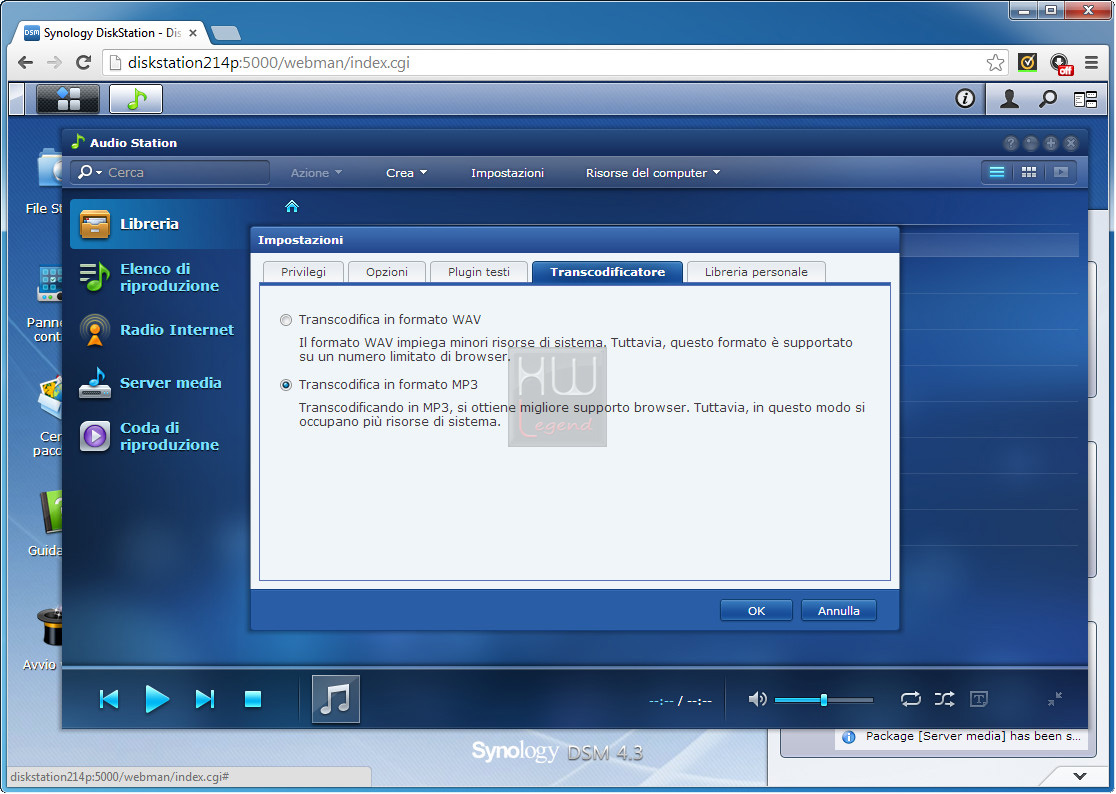Stop playback

click(253, 699)
